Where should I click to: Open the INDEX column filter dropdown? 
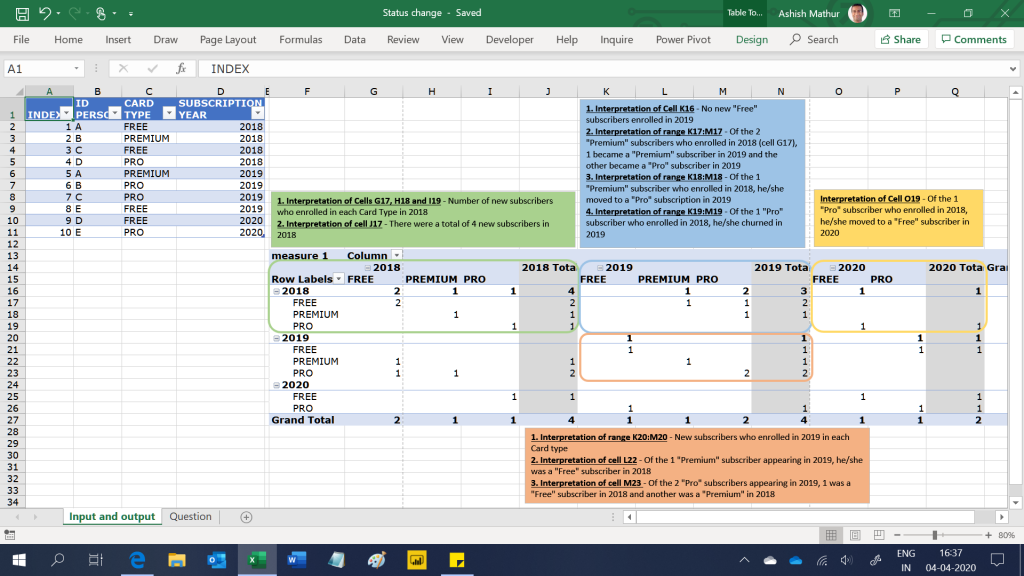click(66, 114)
